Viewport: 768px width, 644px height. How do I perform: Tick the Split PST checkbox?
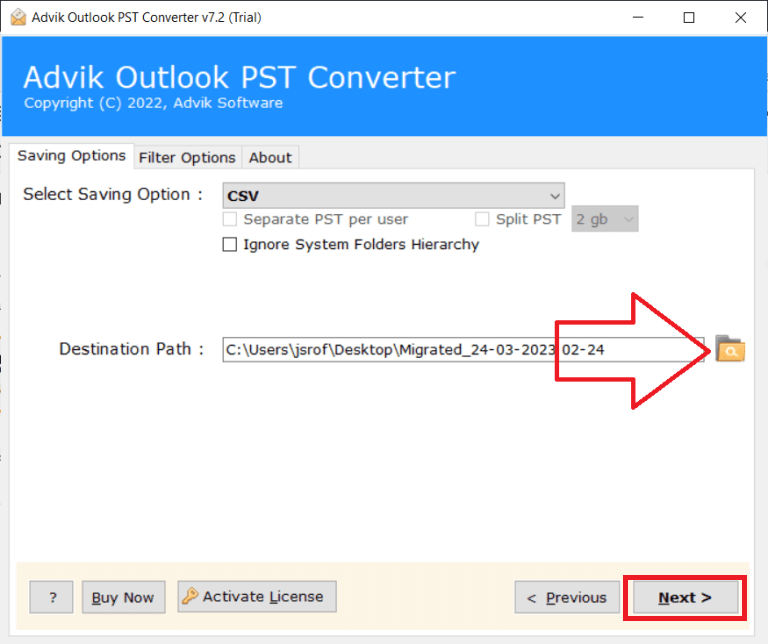point(482,219)
